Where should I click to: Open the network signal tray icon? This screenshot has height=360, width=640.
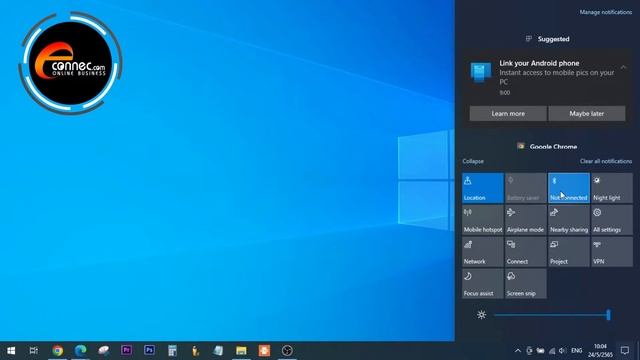point(551,351)
